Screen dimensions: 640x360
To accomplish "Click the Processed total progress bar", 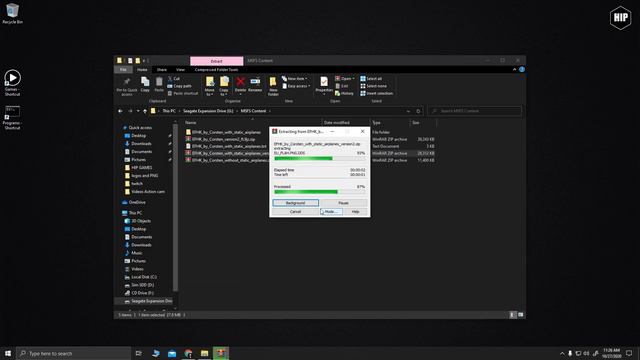I will point(319,191).
